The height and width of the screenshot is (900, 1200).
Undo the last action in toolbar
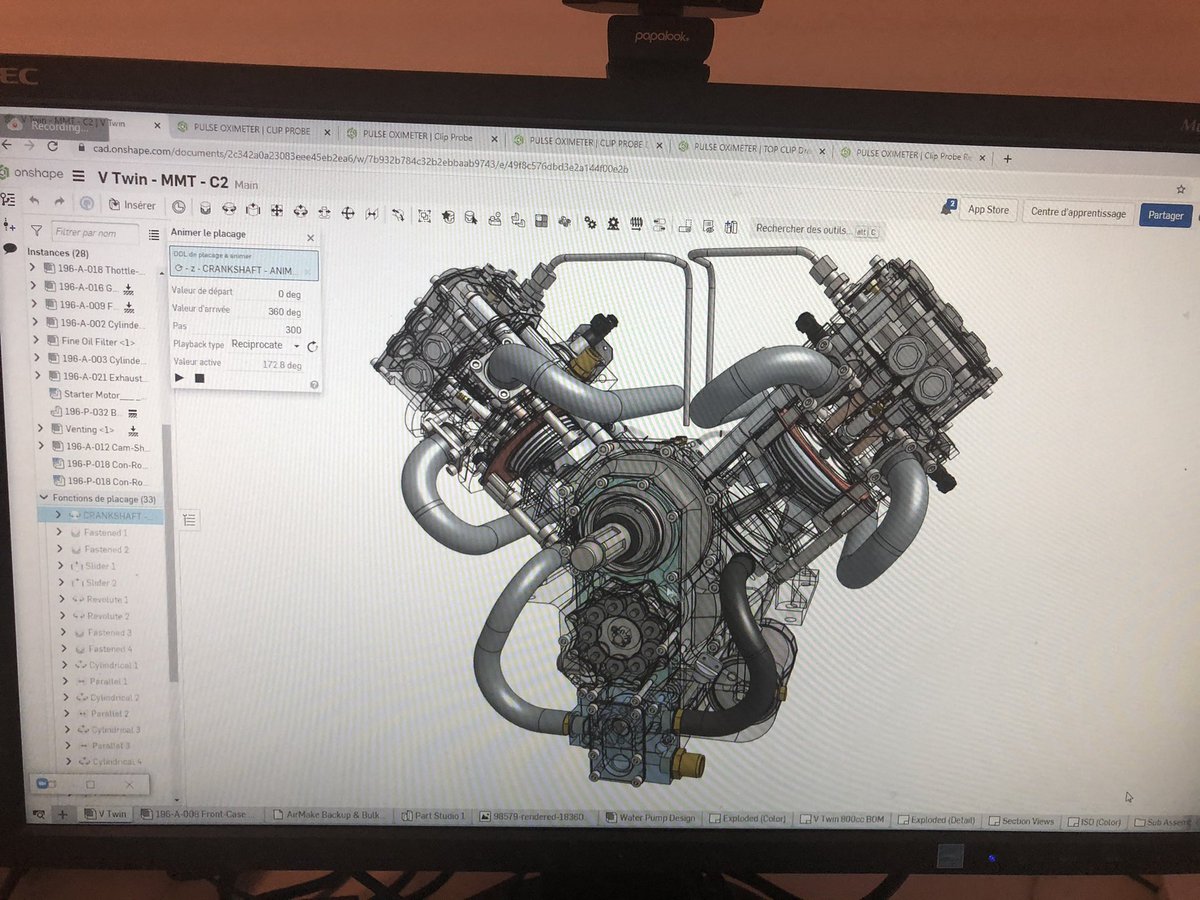[35, 201]
